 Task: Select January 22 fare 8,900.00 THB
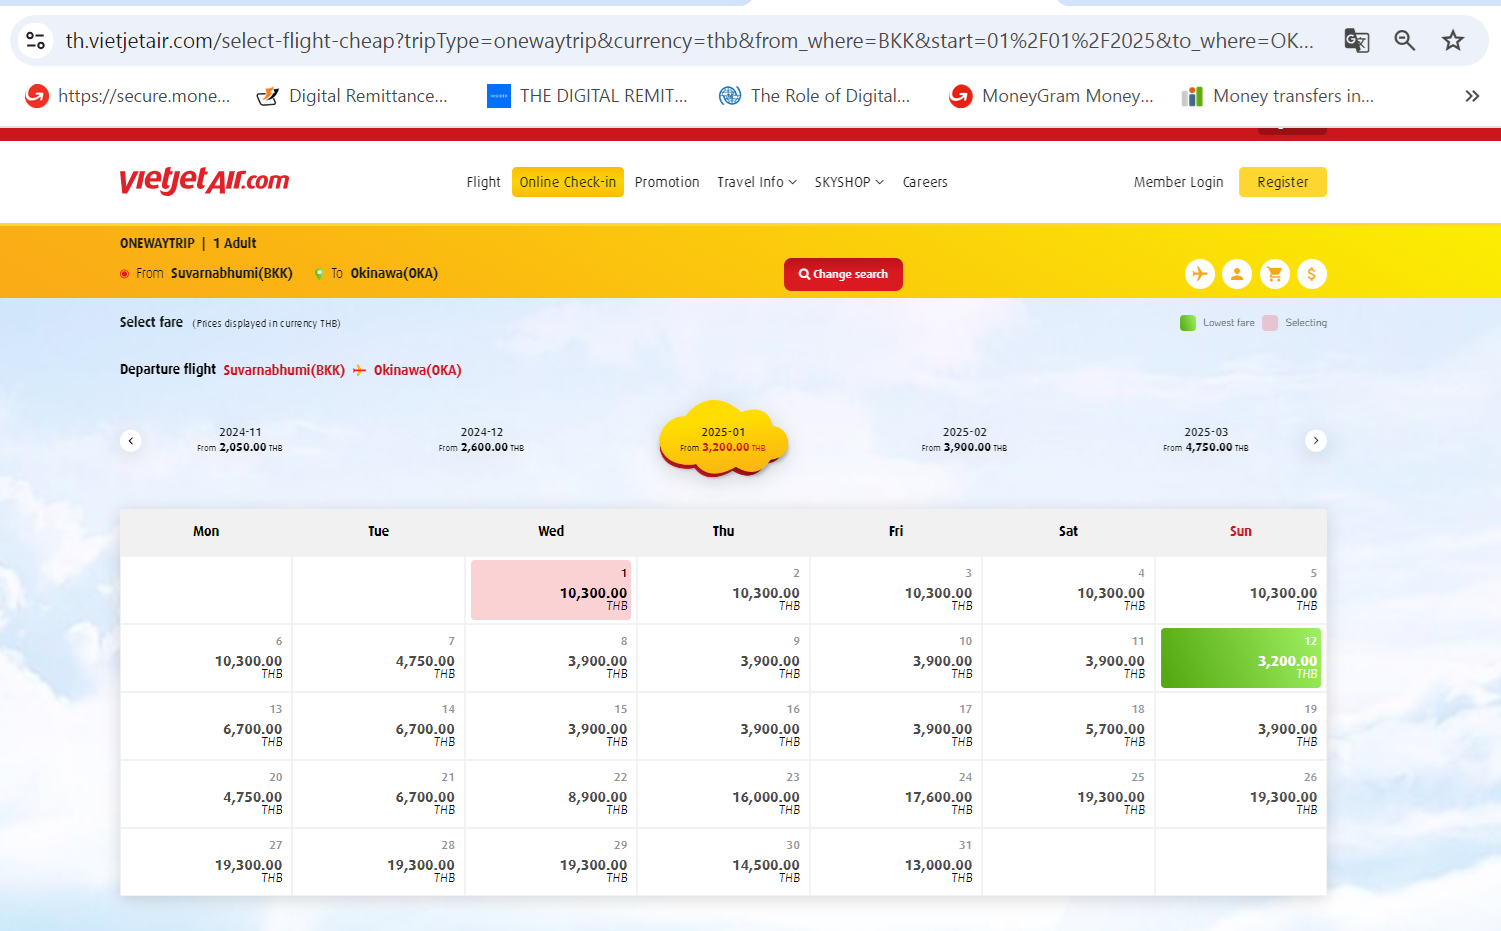[551, 794]
